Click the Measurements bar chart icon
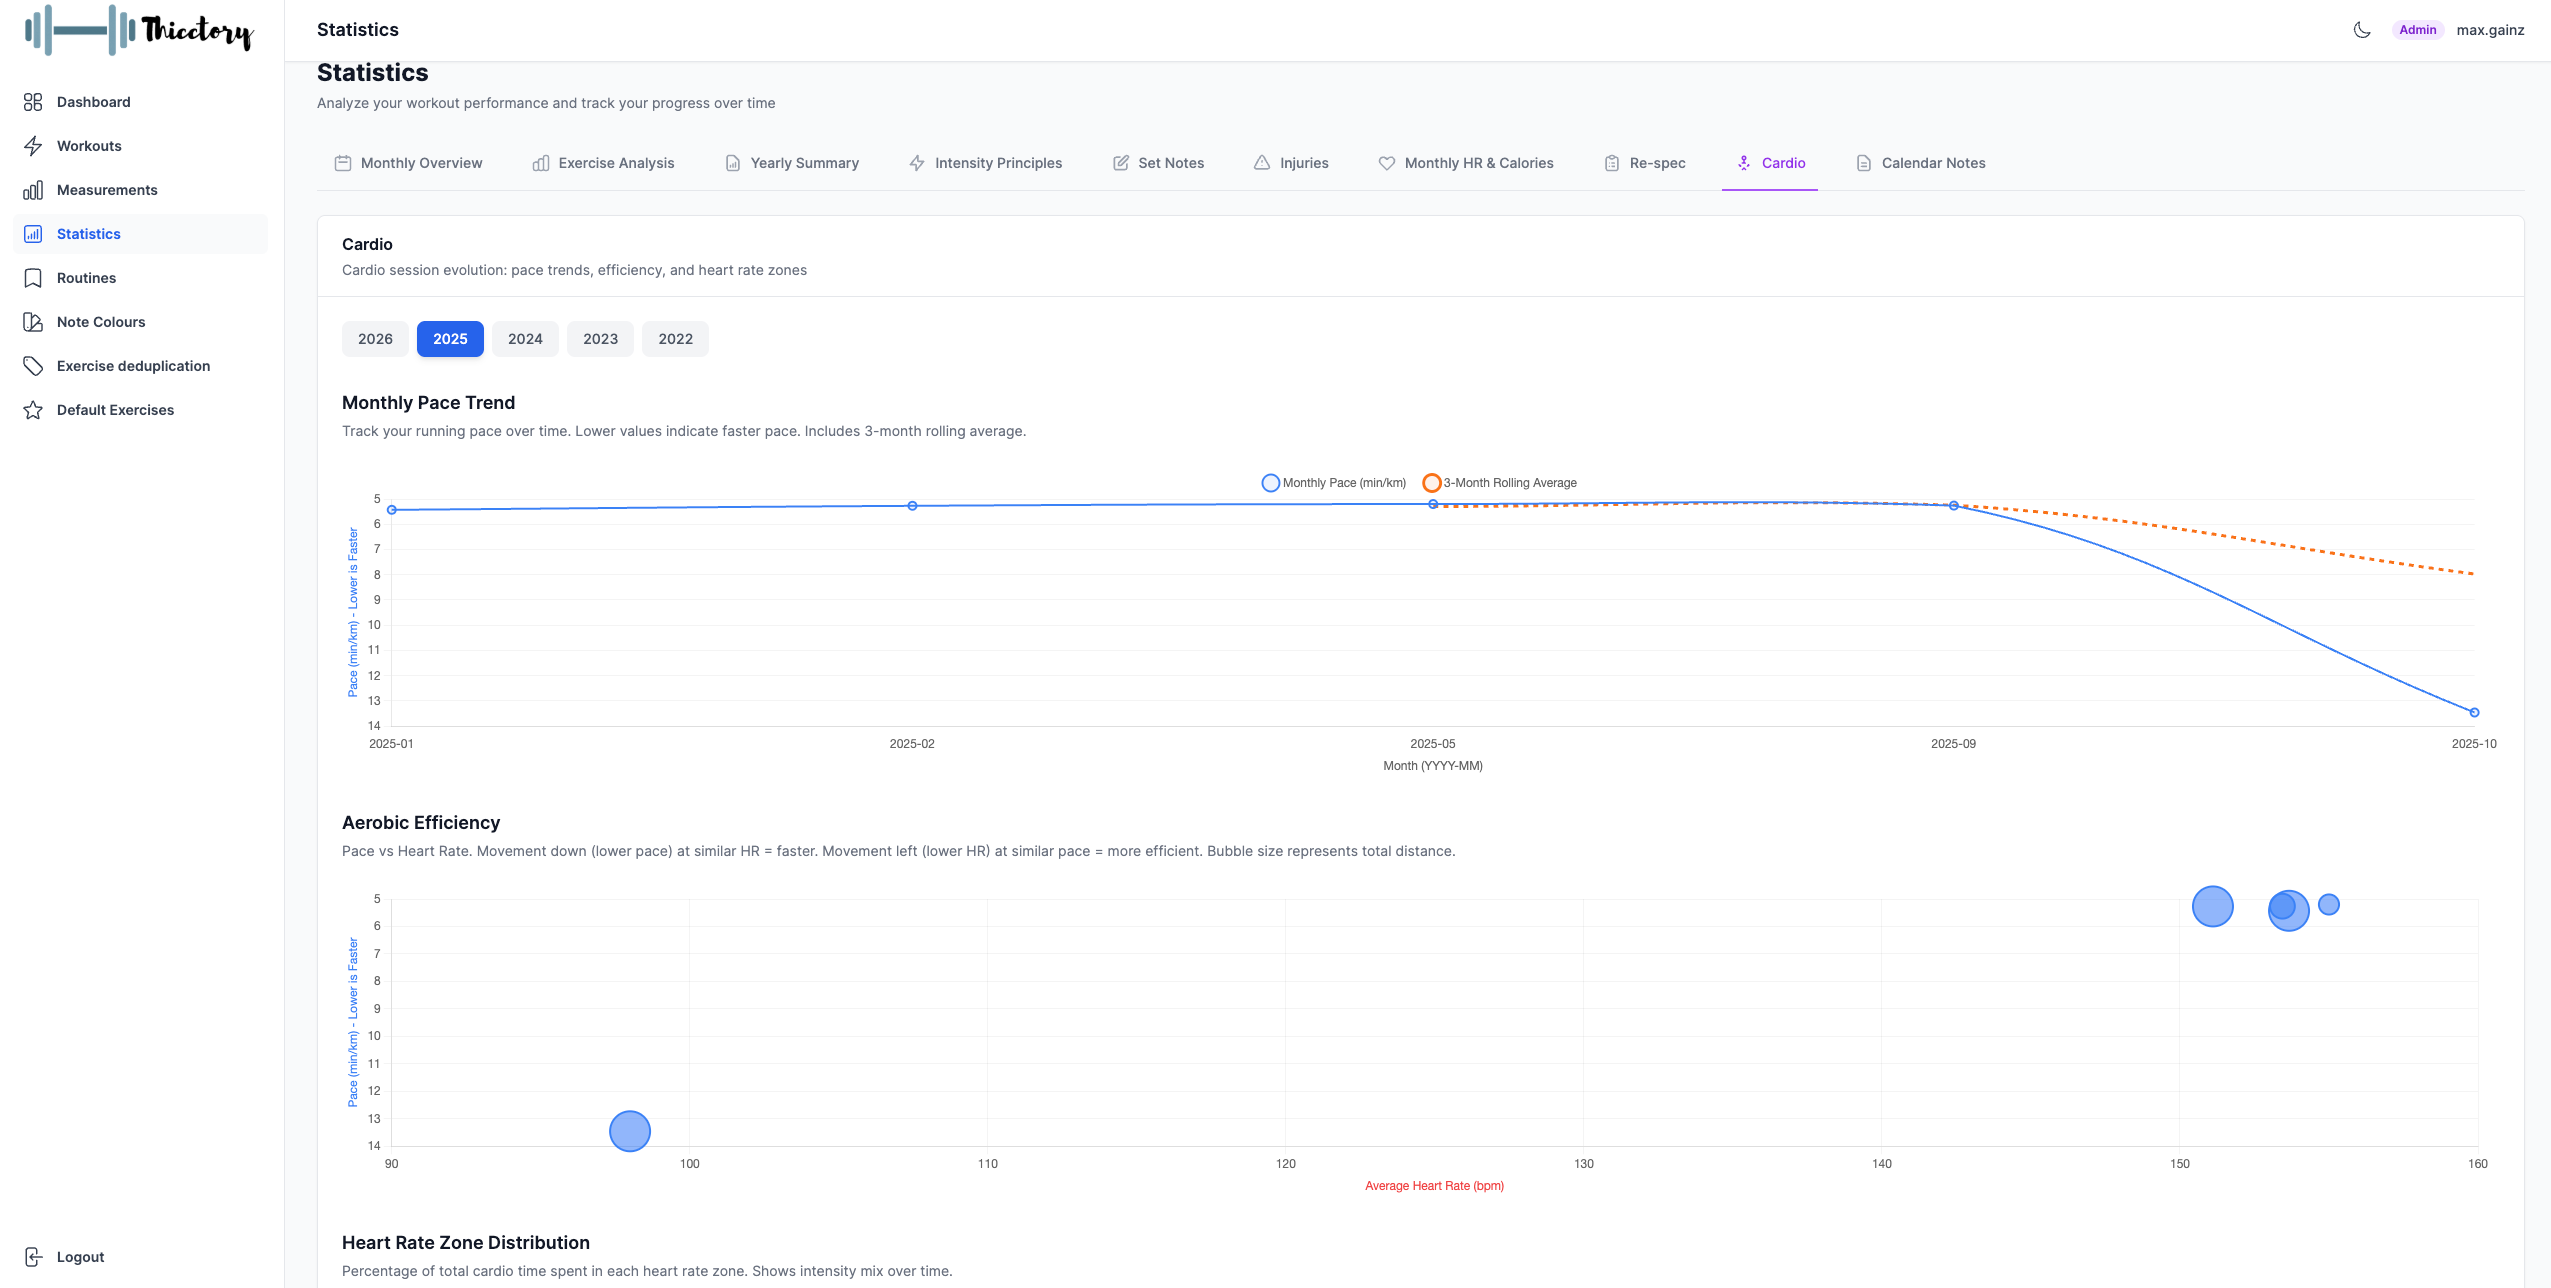The height and width of the screenshot is (1288, 2551). [x=33, y=190]
